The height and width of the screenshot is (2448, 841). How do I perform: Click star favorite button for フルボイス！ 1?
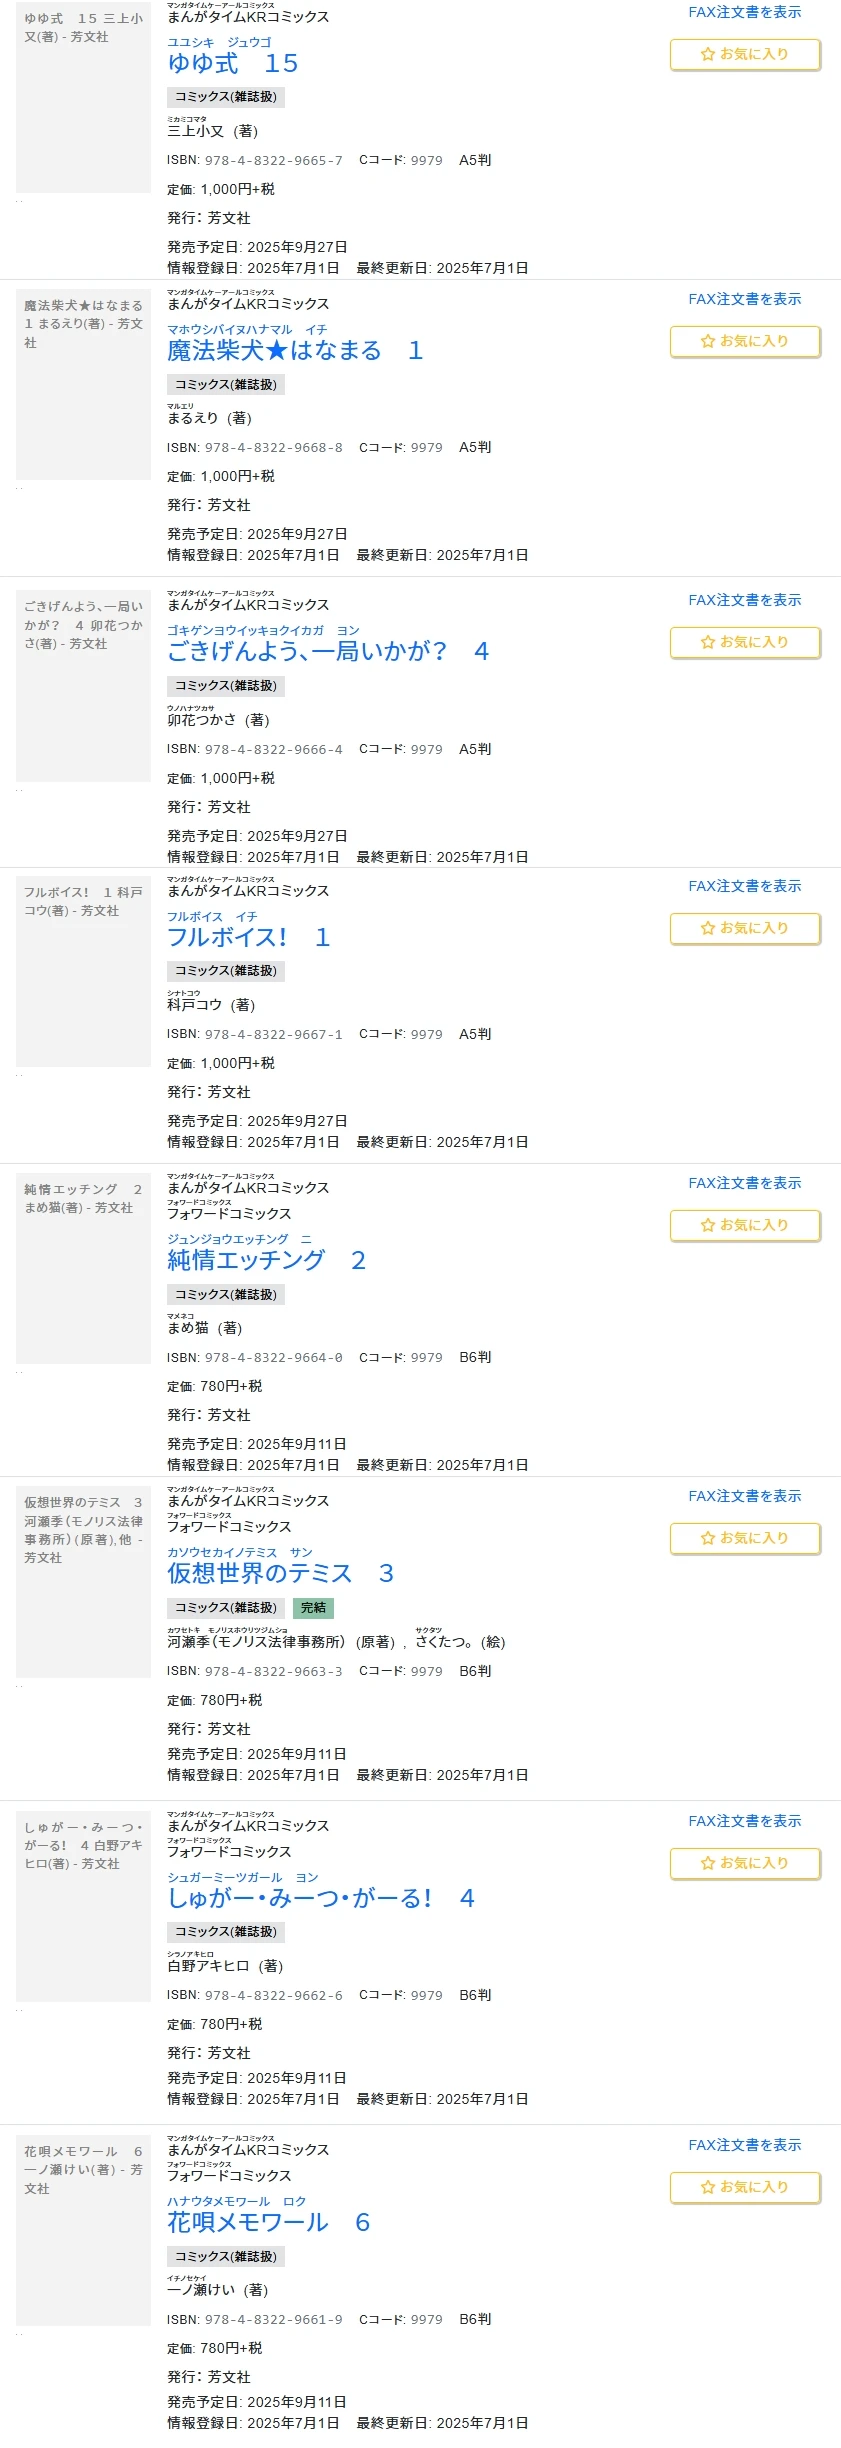click(745, 928)
